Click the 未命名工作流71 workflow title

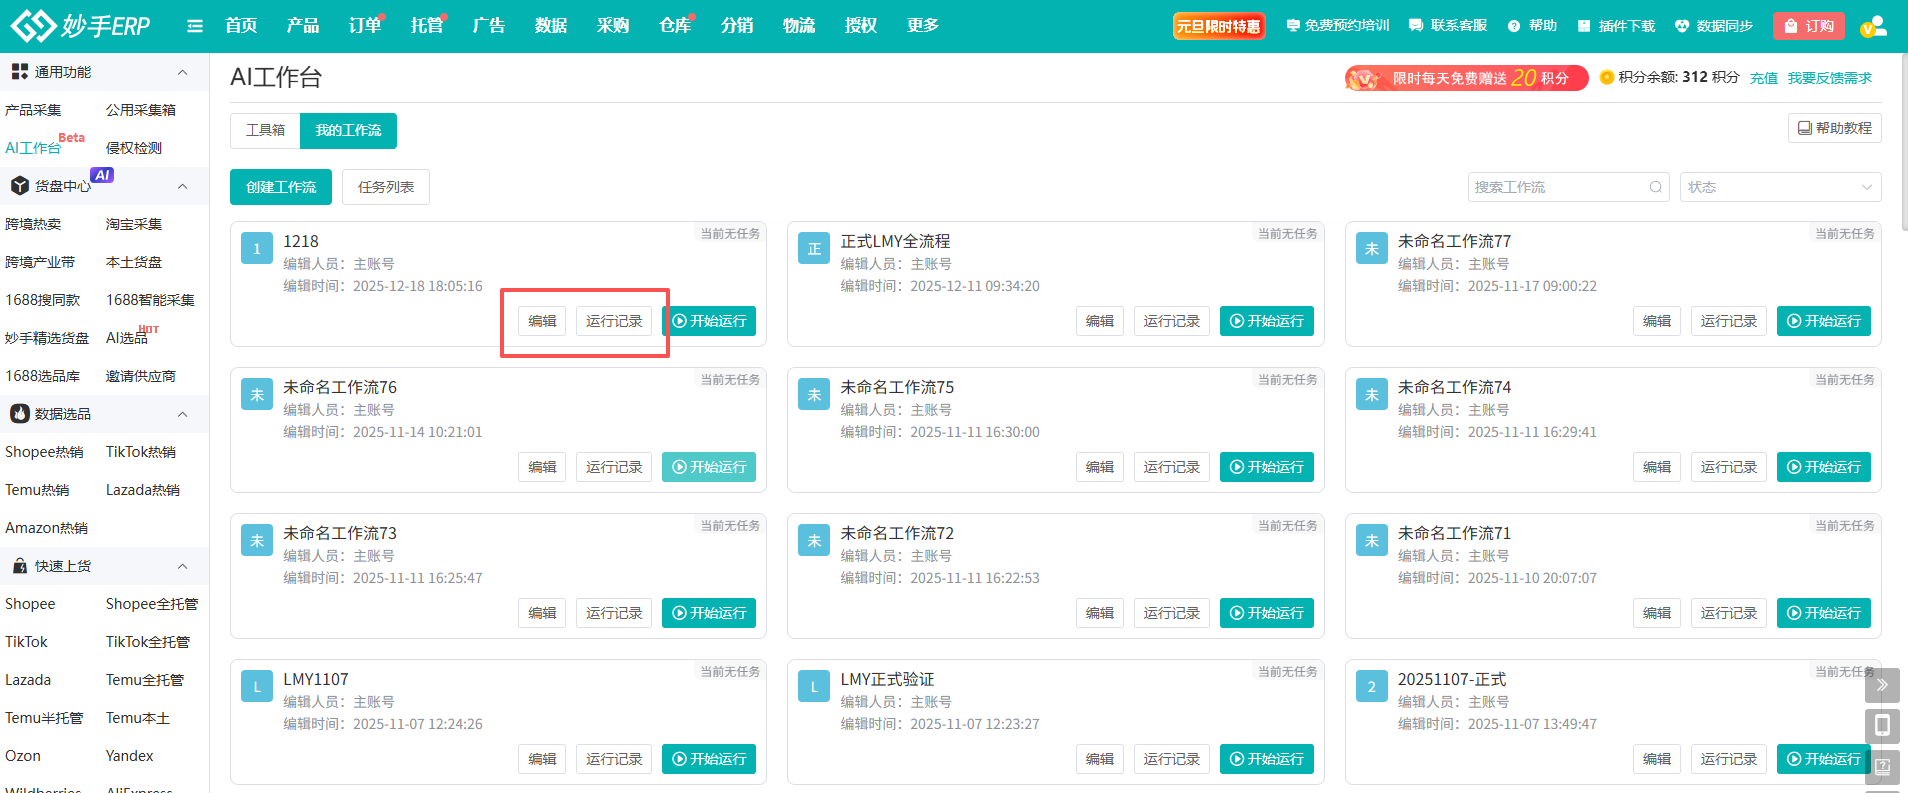(1454, 533)
